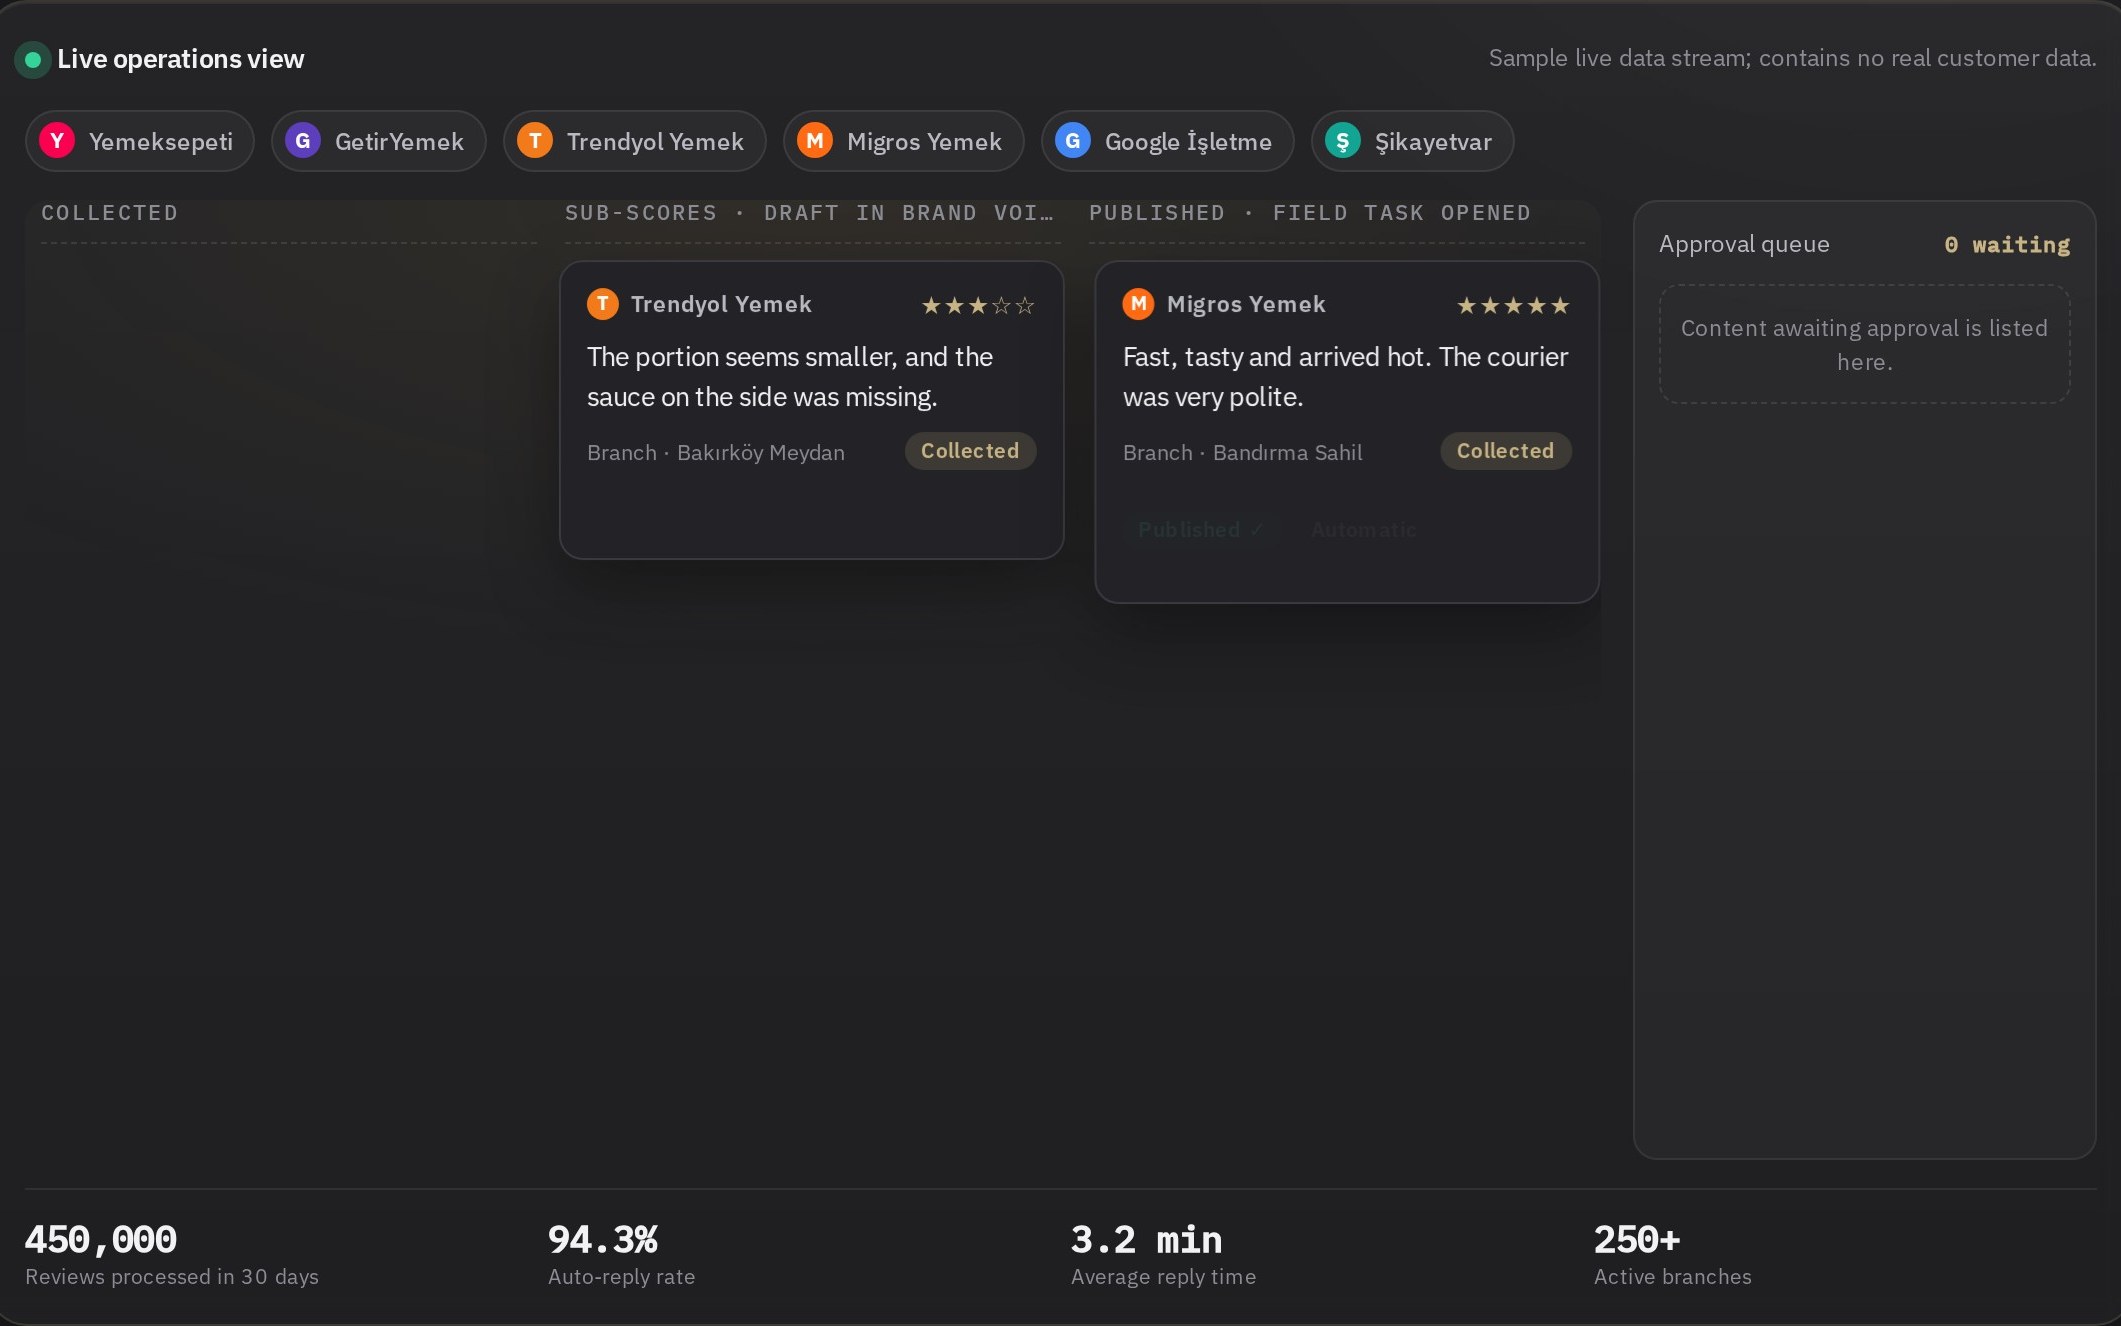
Task: Click the five-star rating on Migros card
Action: tap(1513, 305)
